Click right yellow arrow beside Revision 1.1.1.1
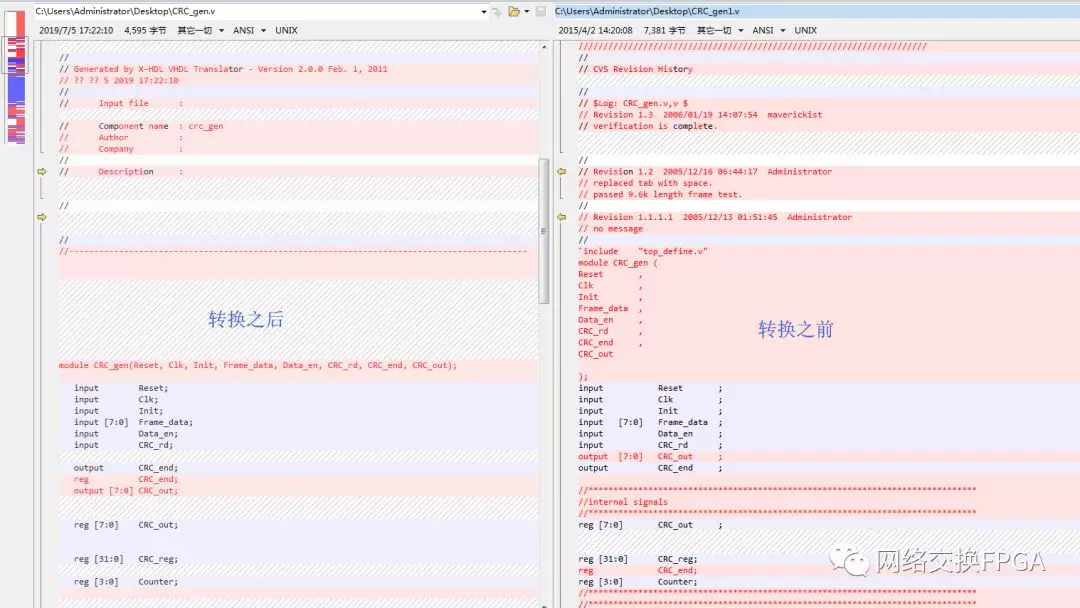Image resolution: width=1080 pixels, height=608 pixels. (x=561, y=217)
